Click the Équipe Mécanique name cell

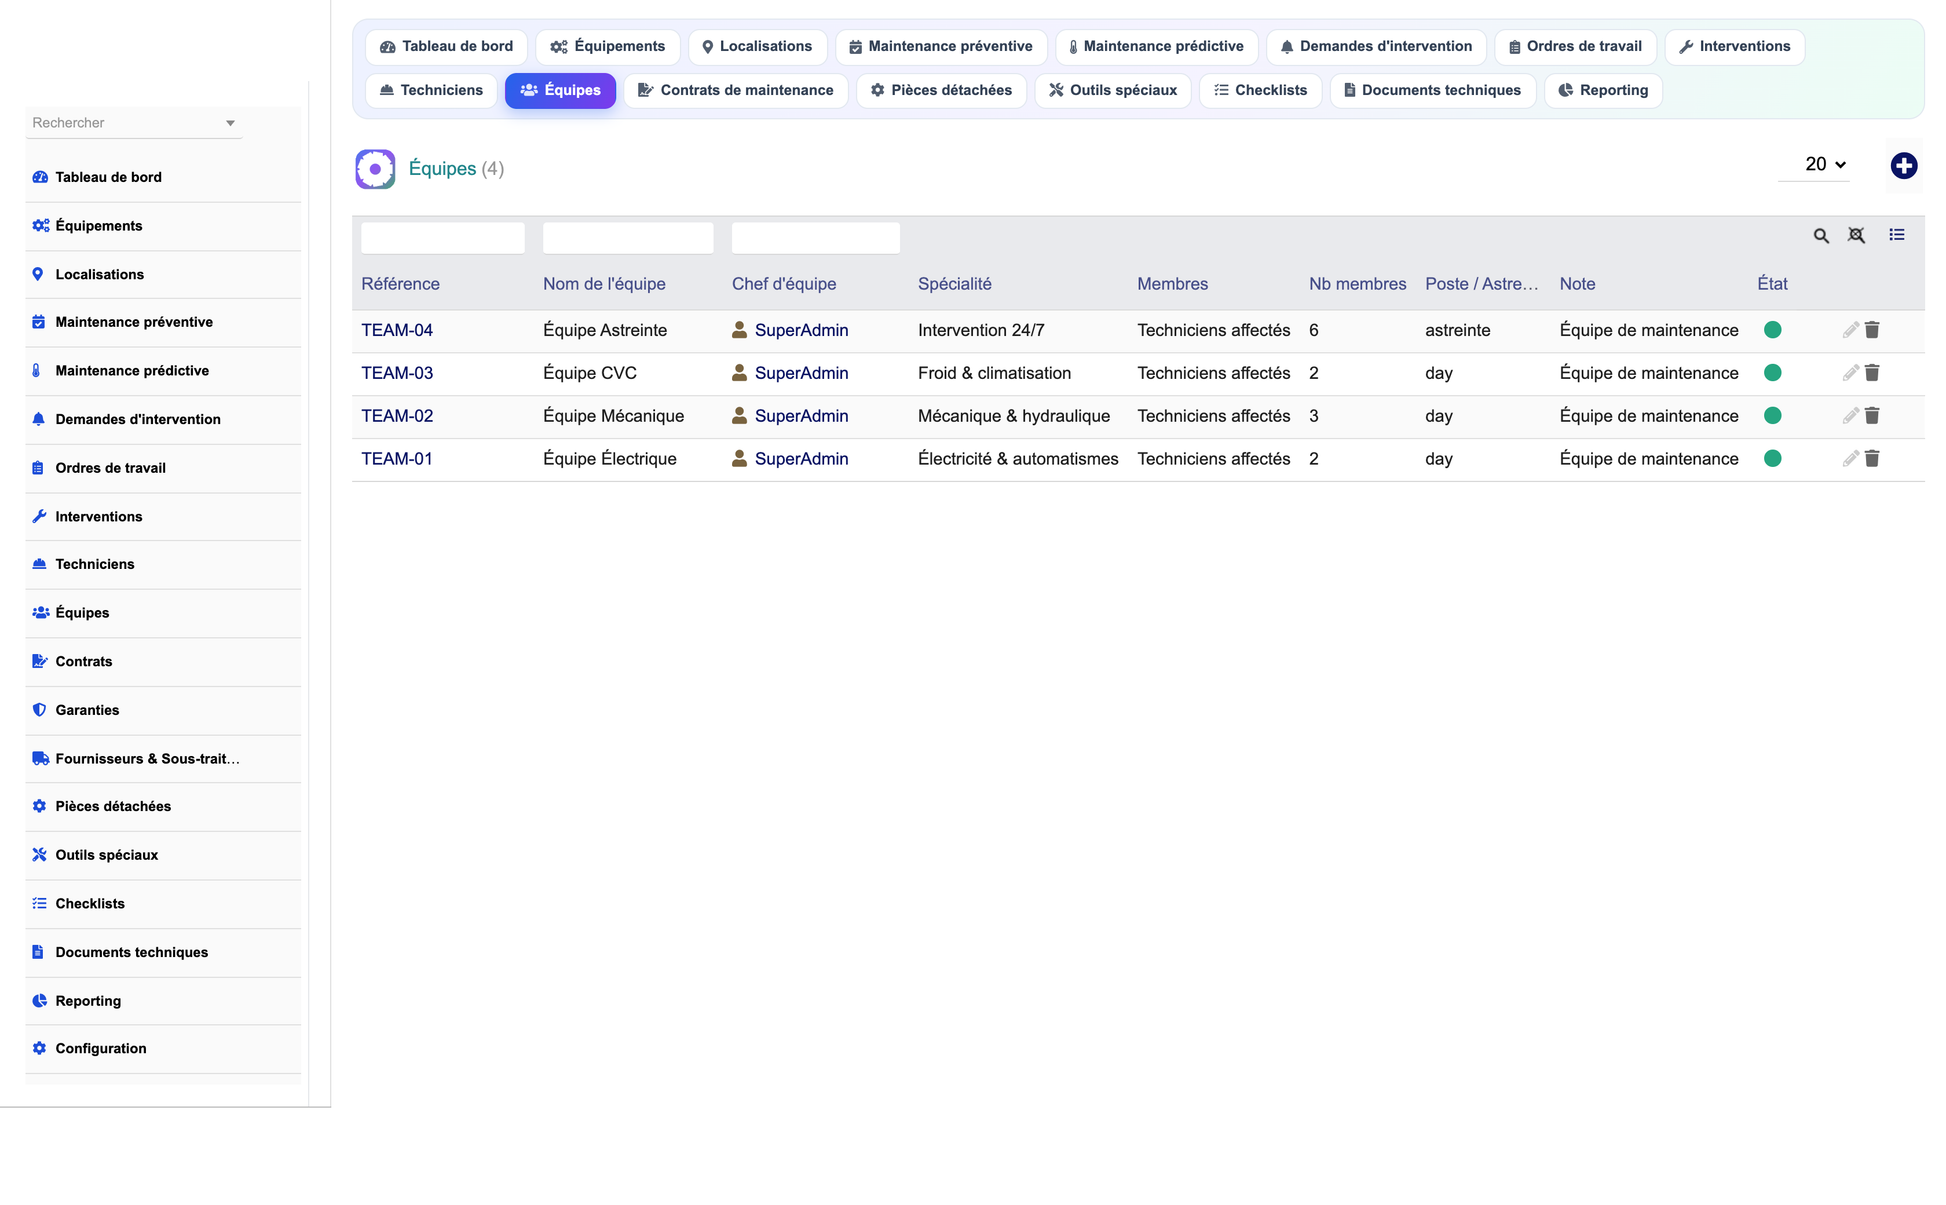coord(613,416)
